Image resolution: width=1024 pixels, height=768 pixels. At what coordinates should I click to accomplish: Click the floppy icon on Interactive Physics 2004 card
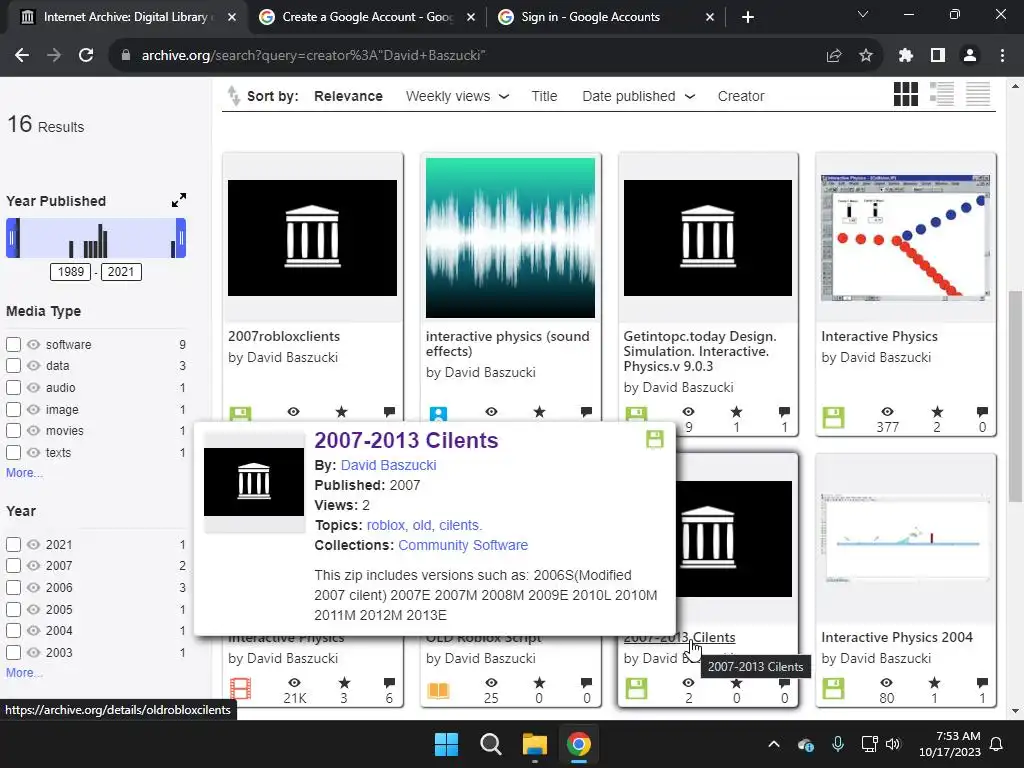(833, 688)
